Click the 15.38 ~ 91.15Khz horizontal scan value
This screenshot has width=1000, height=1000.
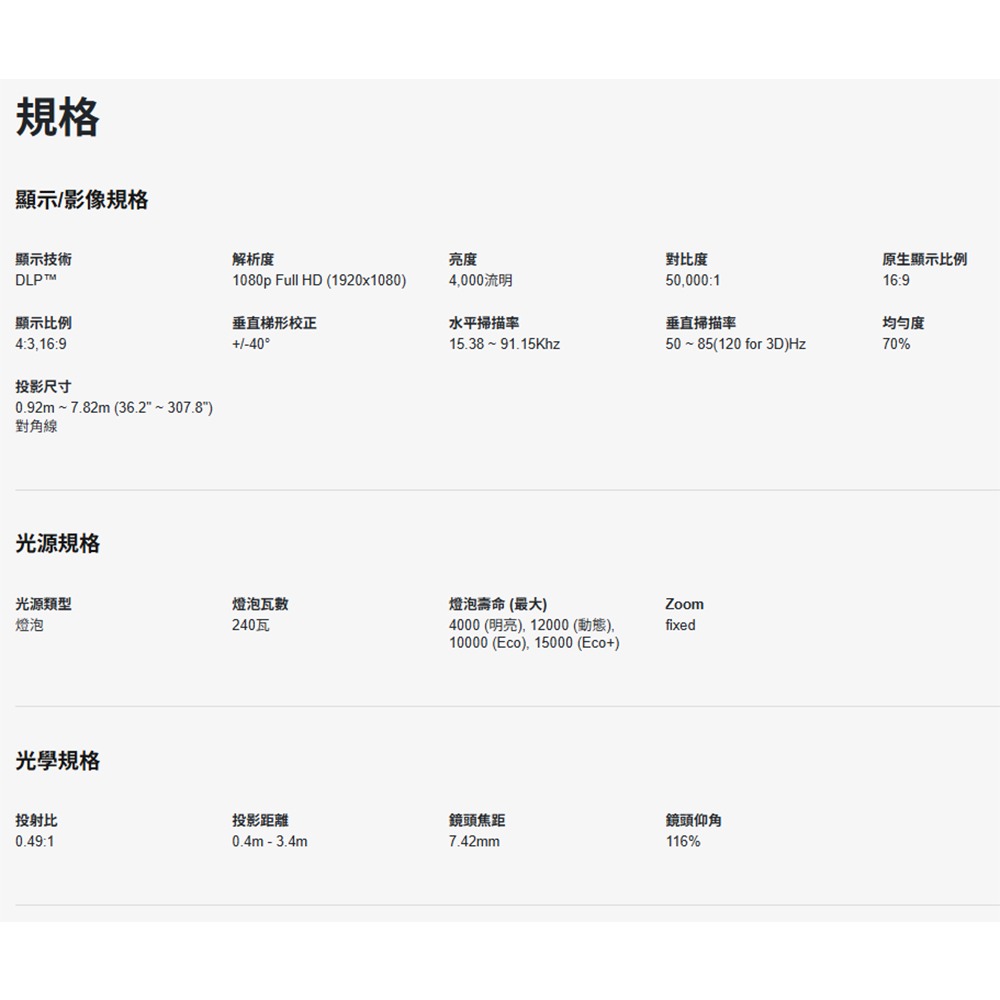[505, 344]
